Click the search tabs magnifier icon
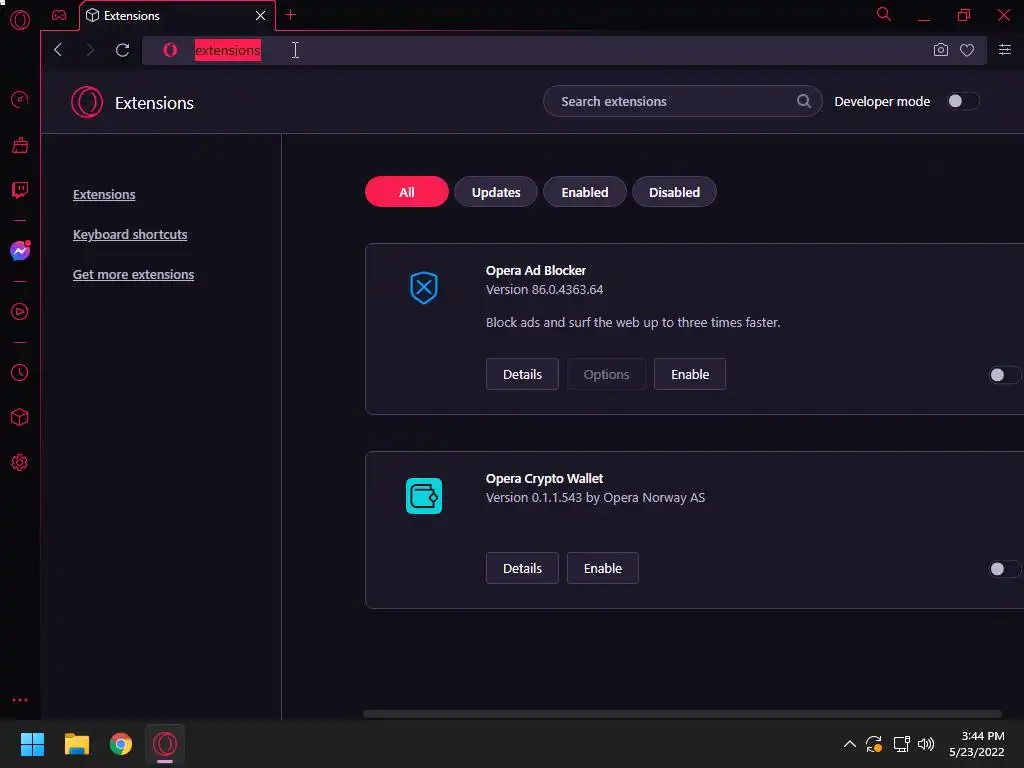Image resolution: width=1024 pixels, height=768 pixels. click(x=884, y=14)
